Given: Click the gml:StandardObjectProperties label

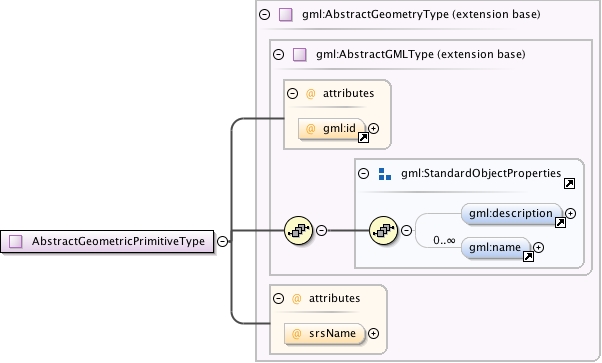Looking at the screenshot, I should (481, 173).
